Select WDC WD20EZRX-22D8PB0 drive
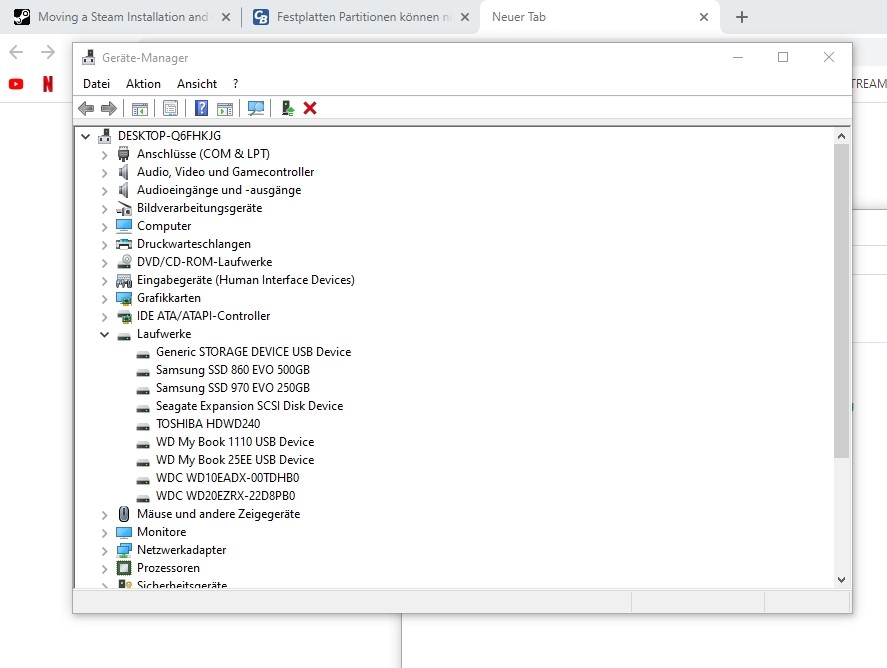This screenshot has width=887, height=668. (x=225, y=496)
